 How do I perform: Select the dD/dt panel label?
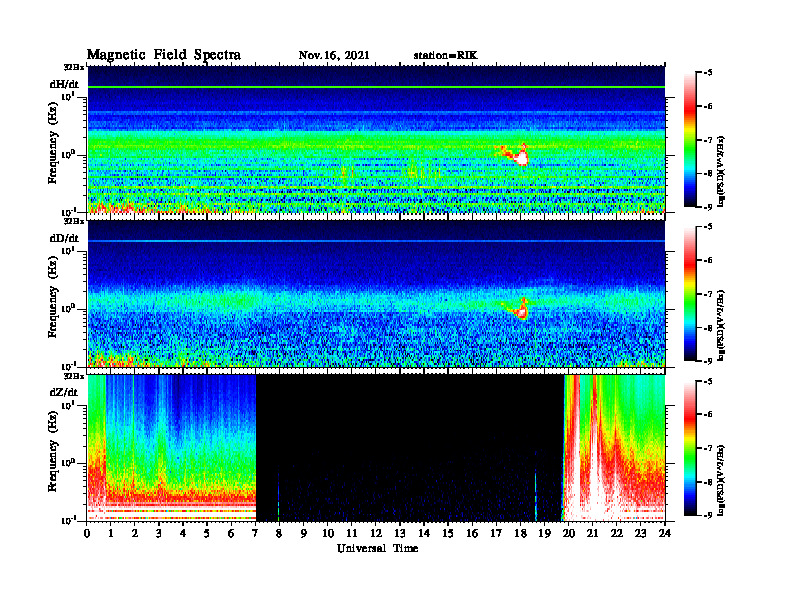click(x=64, y=238)
